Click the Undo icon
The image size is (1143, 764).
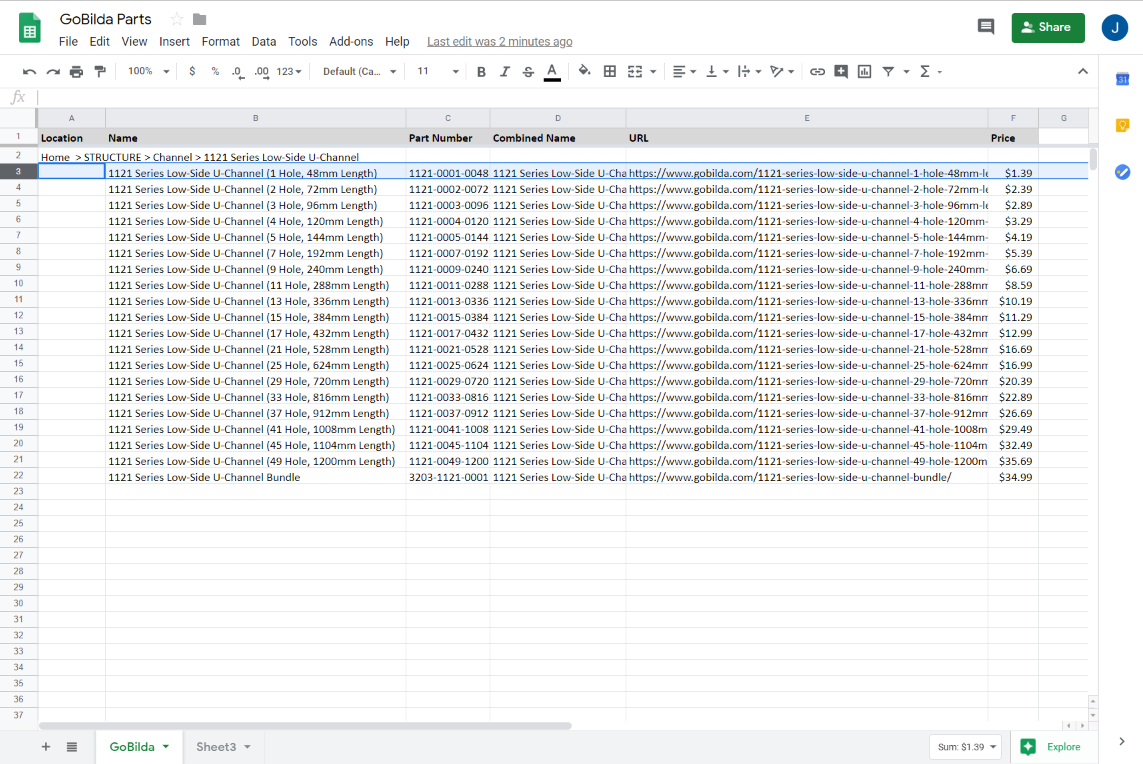click(x=29, y=71)
